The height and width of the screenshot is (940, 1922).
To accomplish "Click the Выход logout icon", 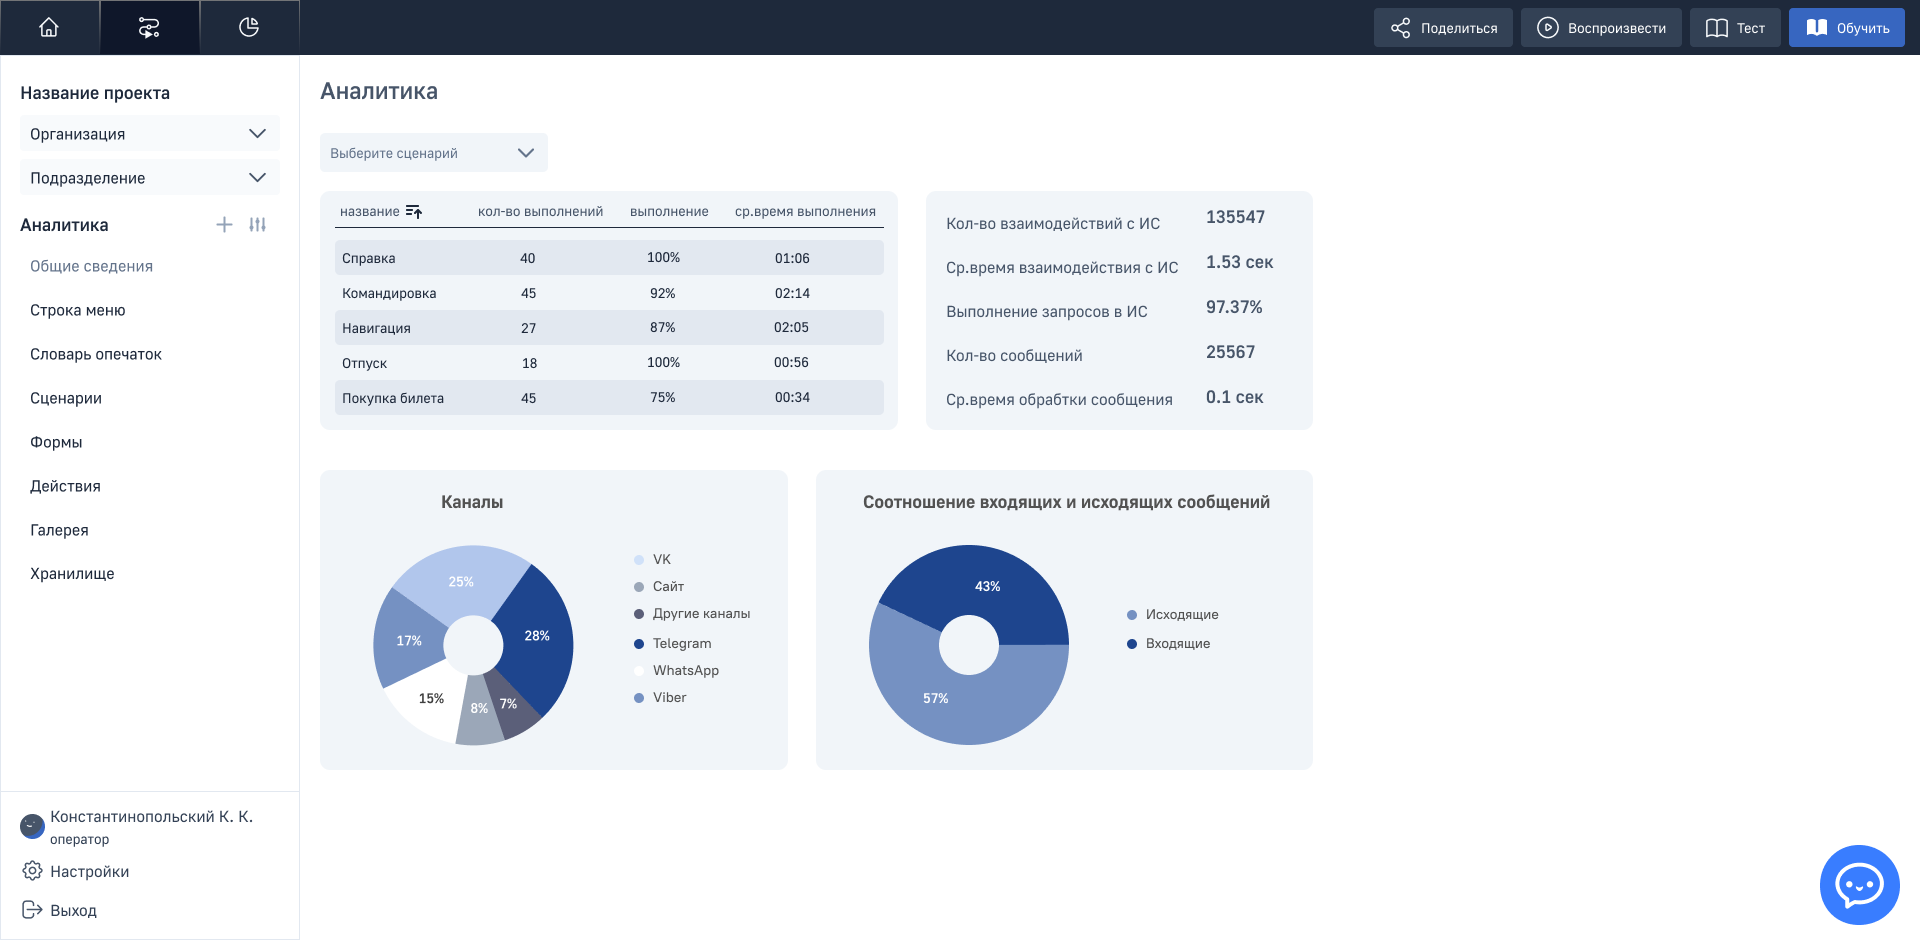I will click(x=32, y=910).
